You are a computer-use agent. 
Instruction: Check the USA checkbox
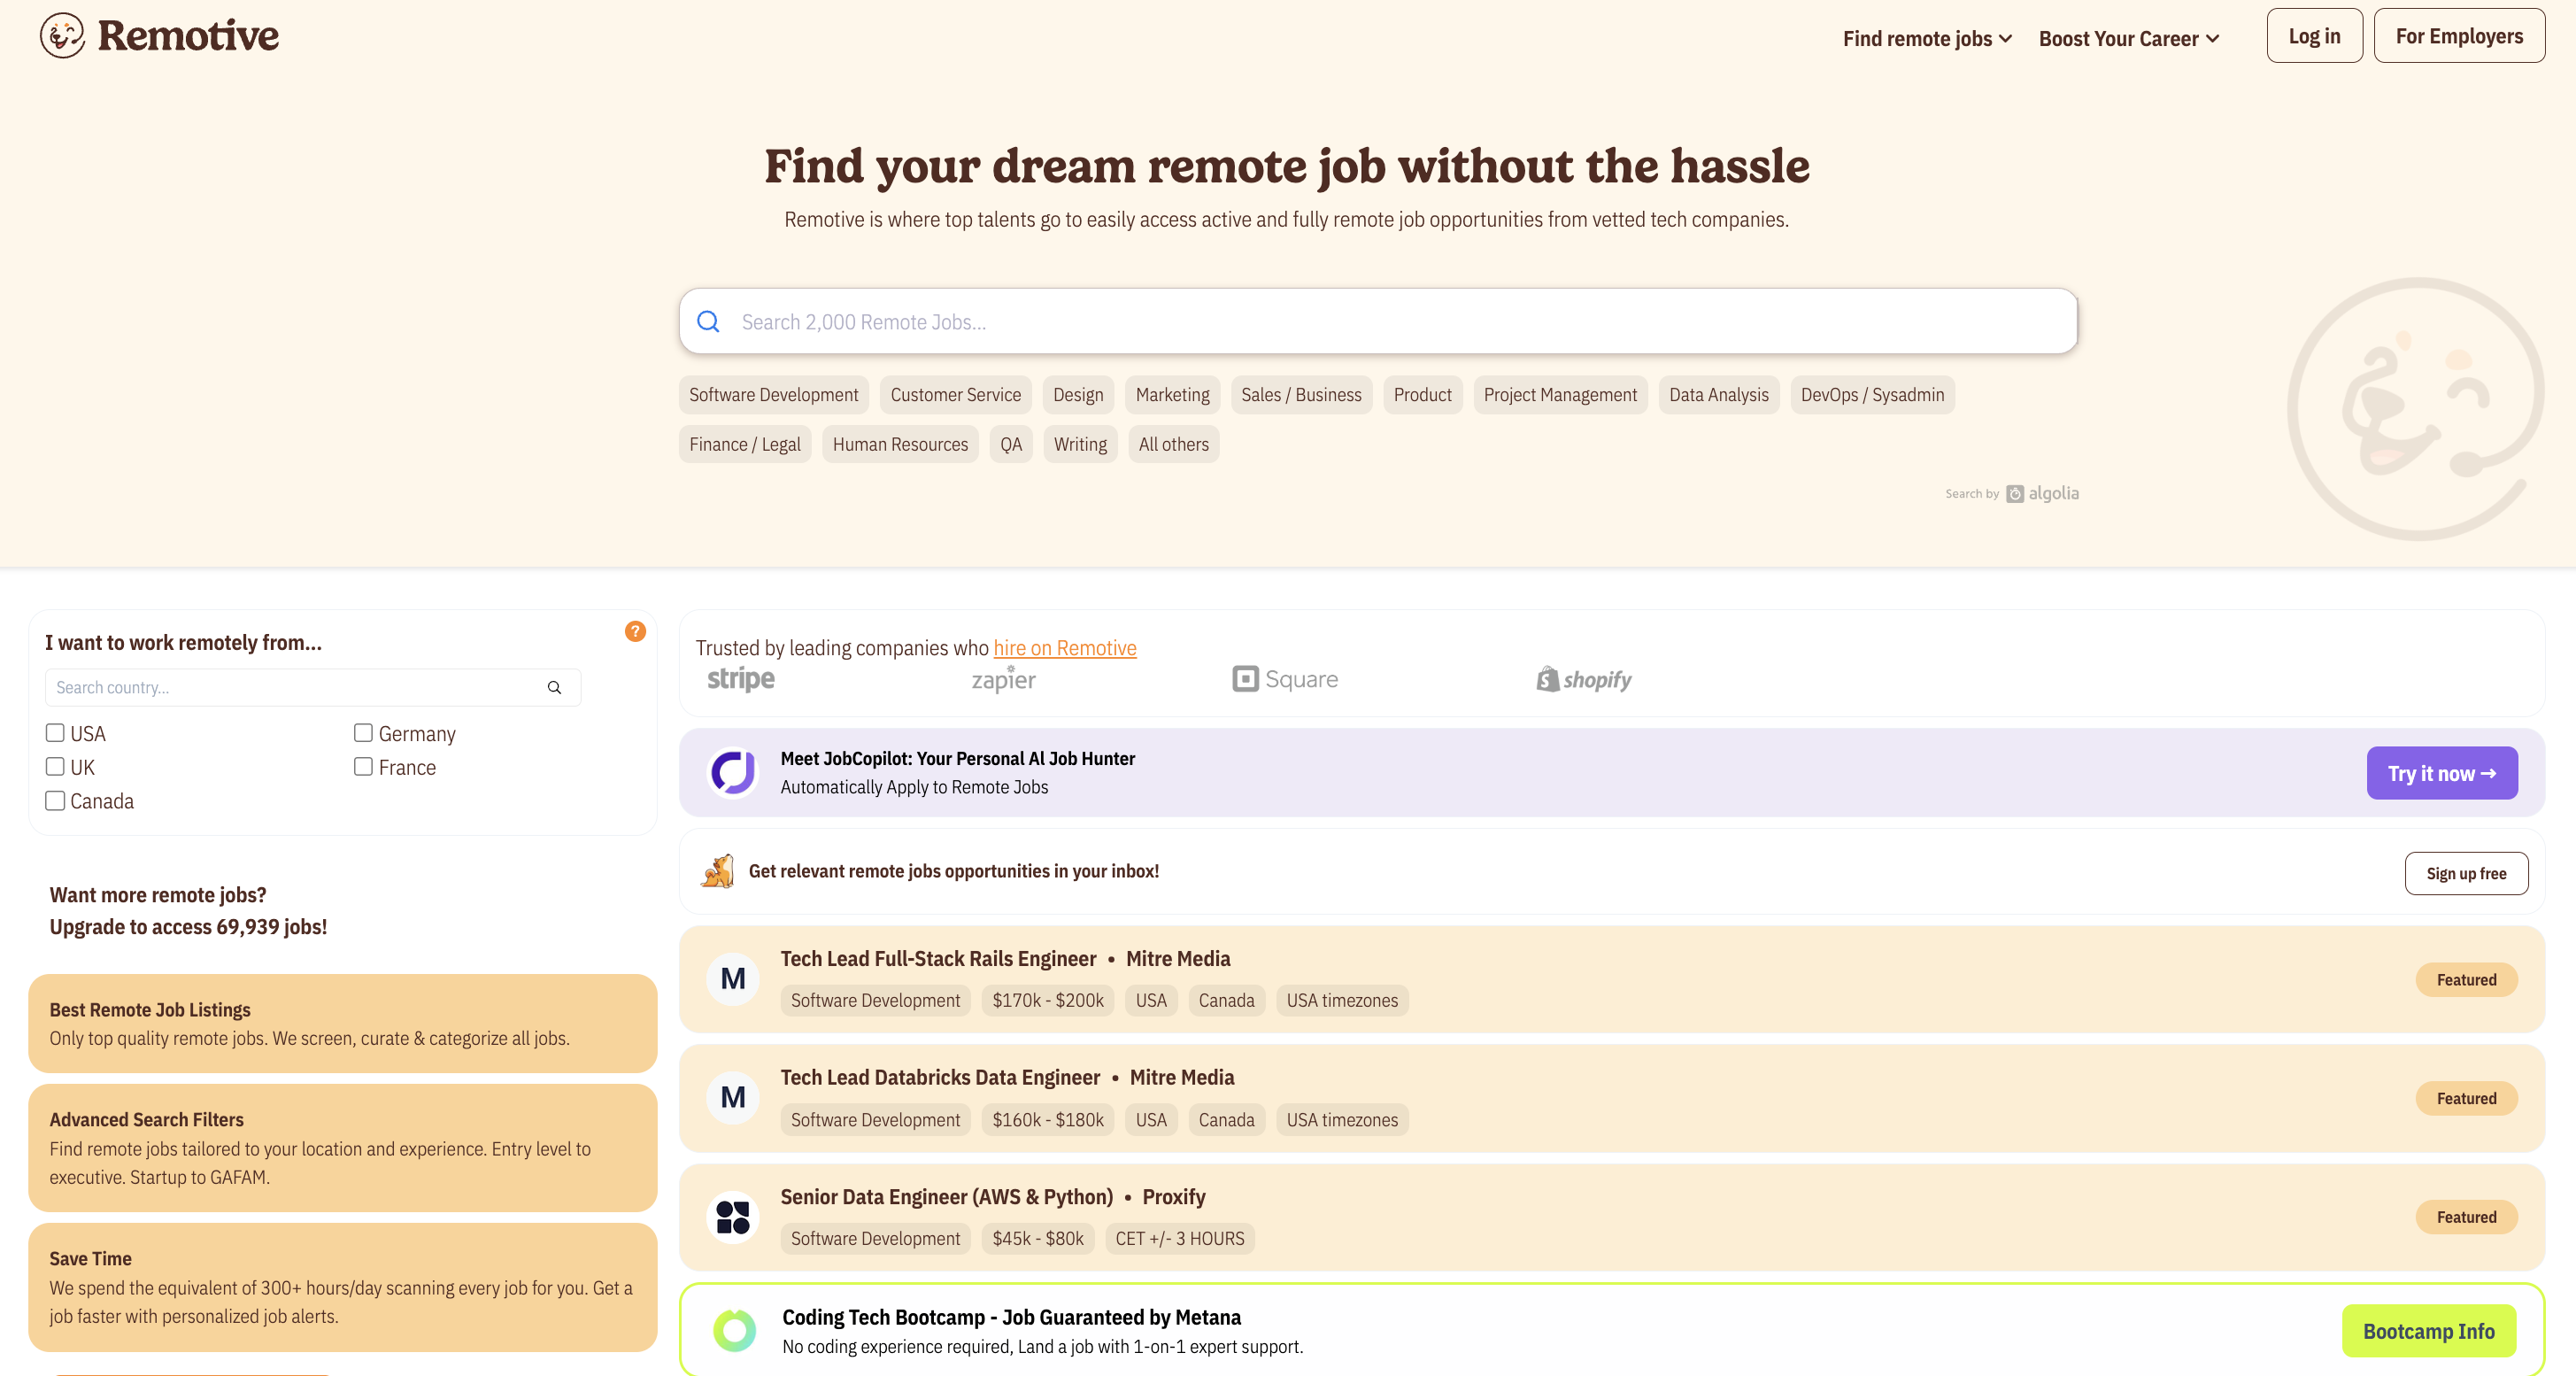click(x=55, y=733)
